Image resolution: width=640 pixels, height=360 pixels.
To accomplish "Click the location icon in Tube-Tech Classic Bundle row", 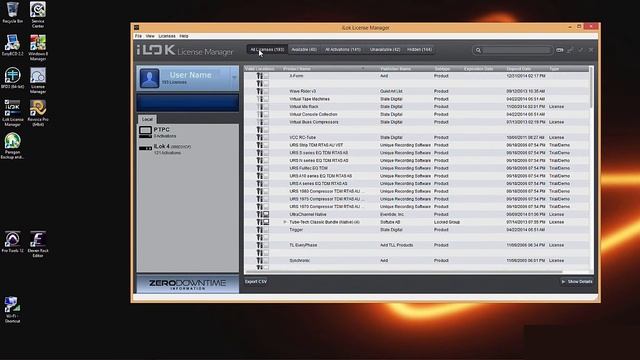I will pos(262,222).
